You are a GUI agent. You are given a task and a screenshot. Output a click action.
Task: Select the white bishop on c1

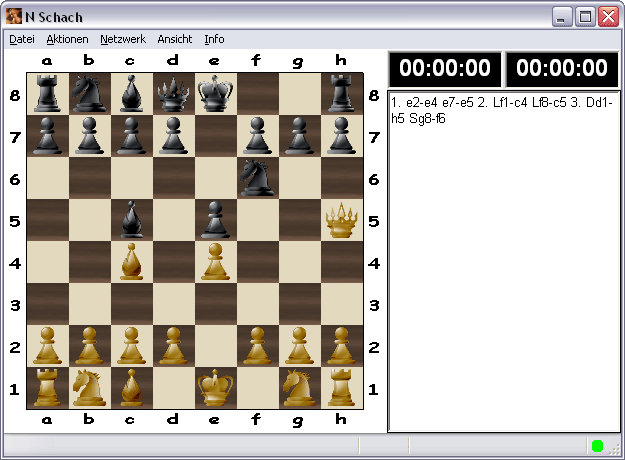132,388
